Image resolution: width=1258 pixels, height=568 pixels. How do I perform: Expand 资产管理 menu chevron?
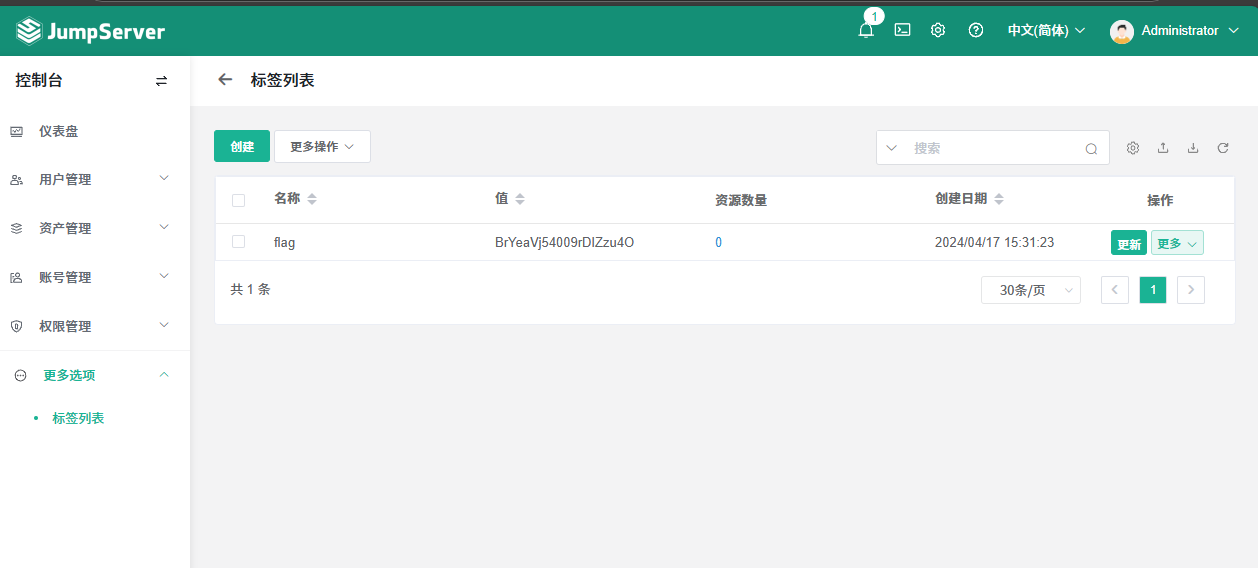point(164,227)
